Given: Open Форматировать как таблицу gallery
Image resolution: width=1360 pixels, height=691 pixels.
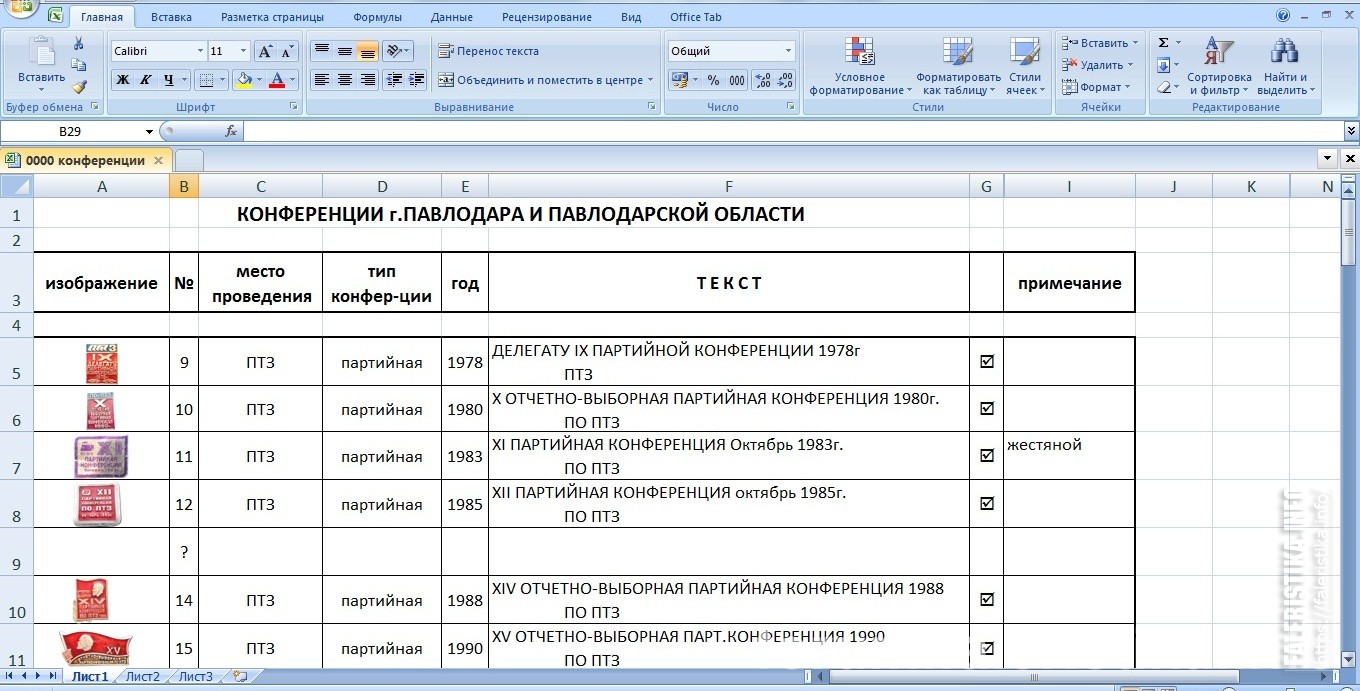Looking at the screenshot, I should (958, 66).
